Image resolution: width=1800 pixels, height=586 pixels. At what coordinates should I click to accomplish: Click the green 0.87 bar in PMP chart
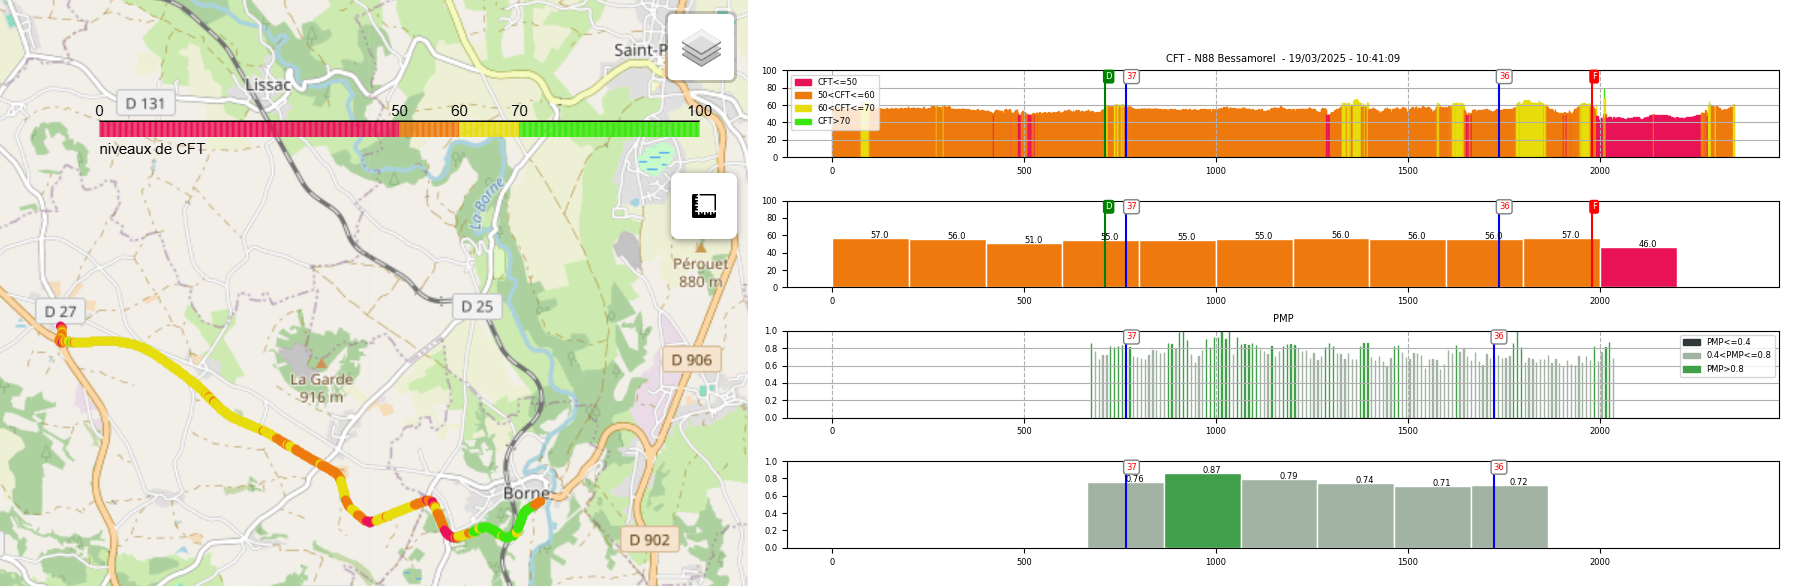click(x=1202, y=511)
